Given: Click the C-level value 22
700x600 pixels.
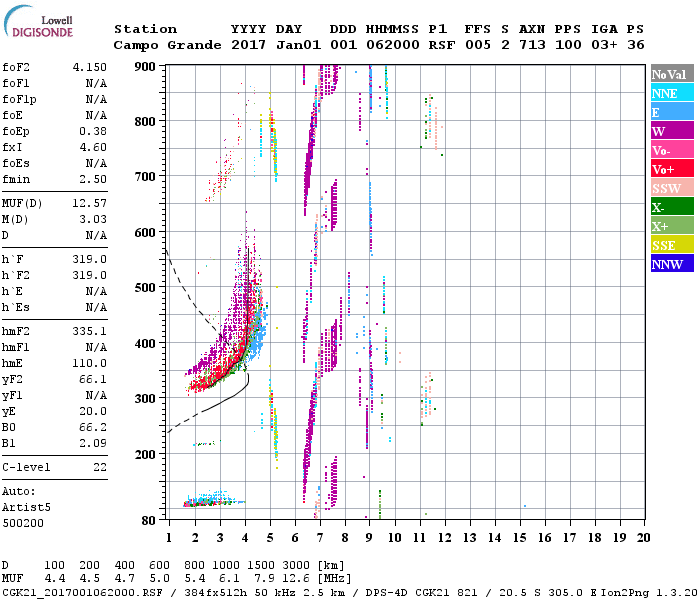Looking at the screenshot, I should [x=100, y=467].
